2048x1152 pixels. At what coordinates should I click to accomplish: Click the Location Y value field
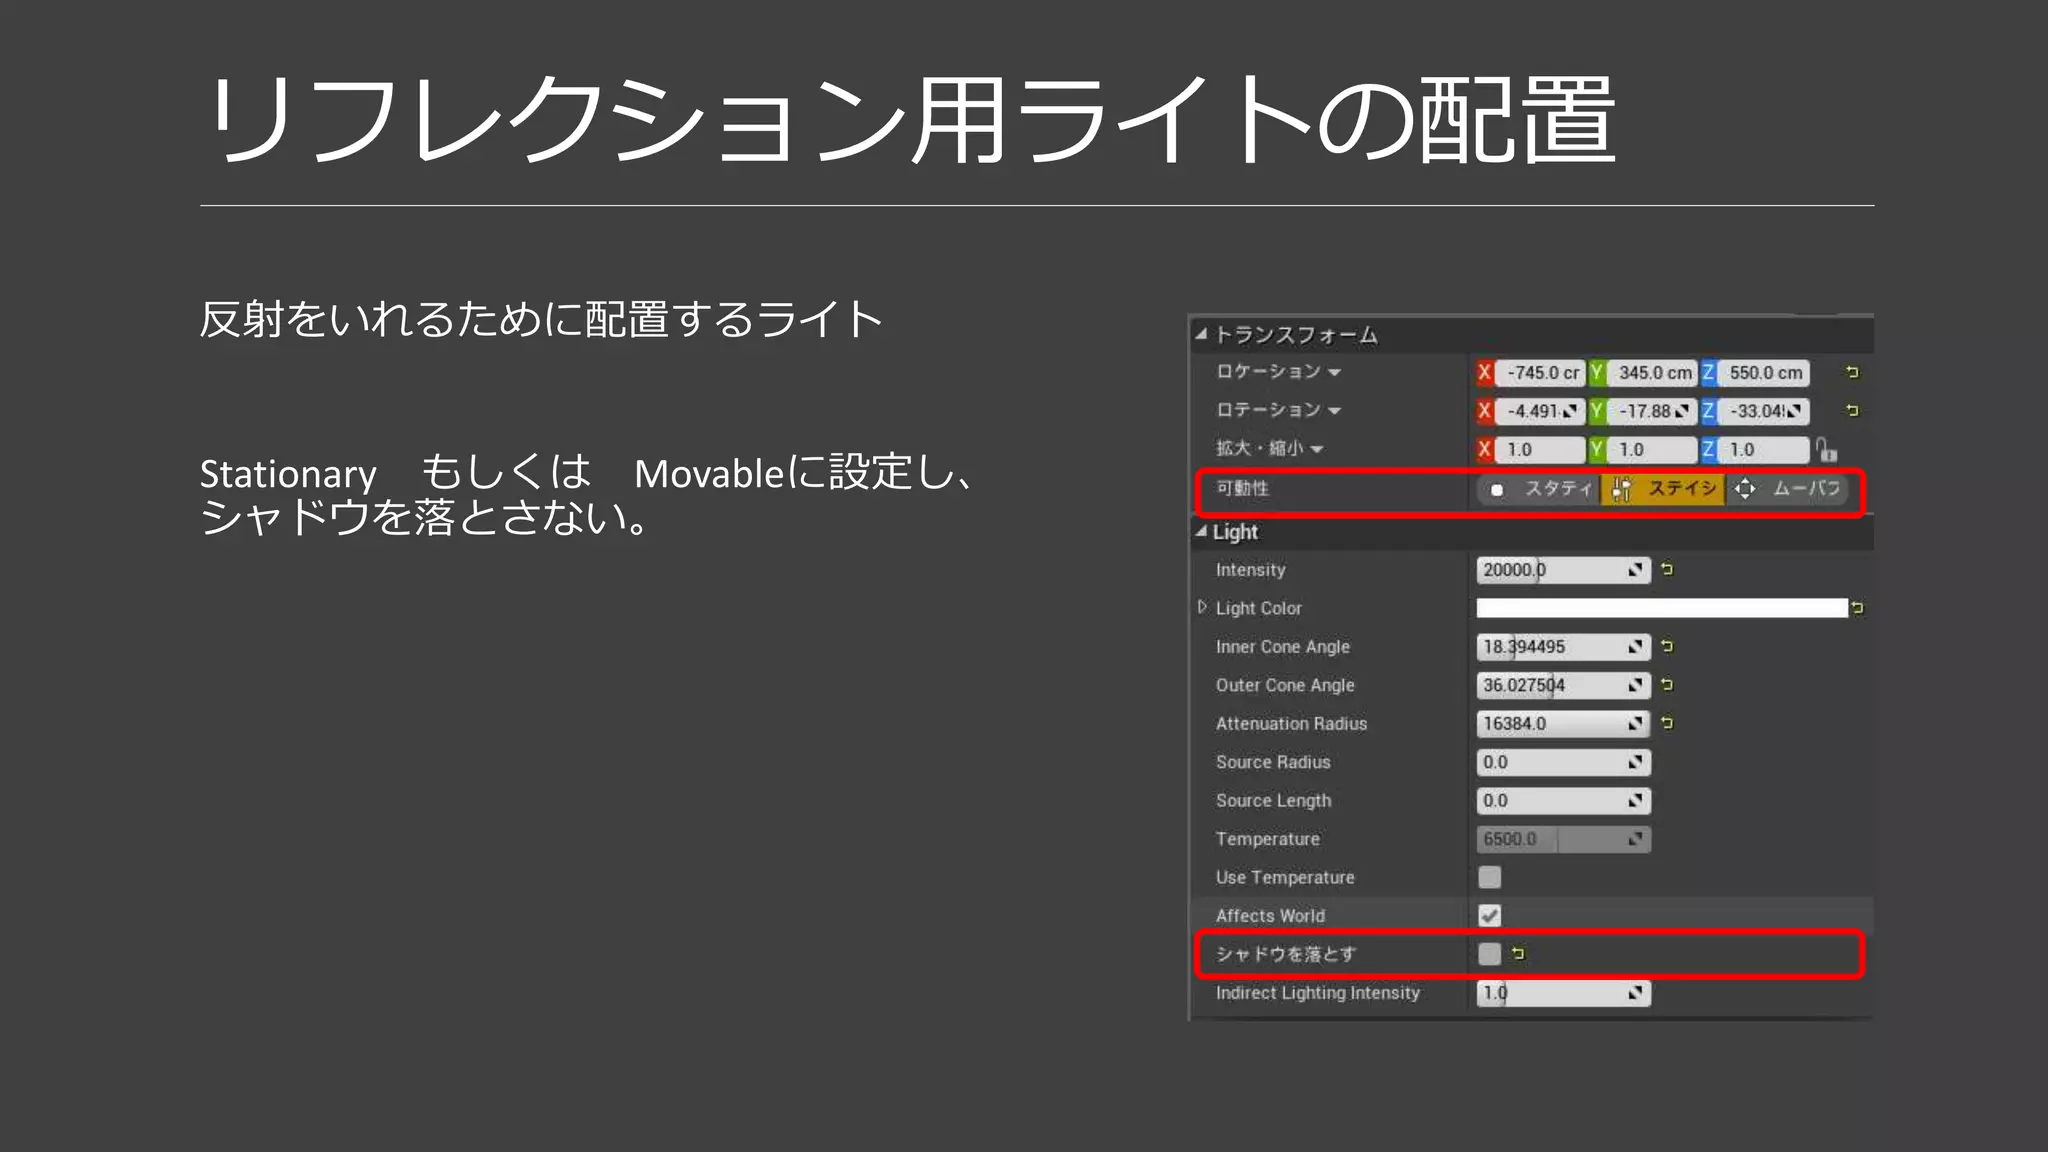pyautogui.click(x=1652, y=373)
